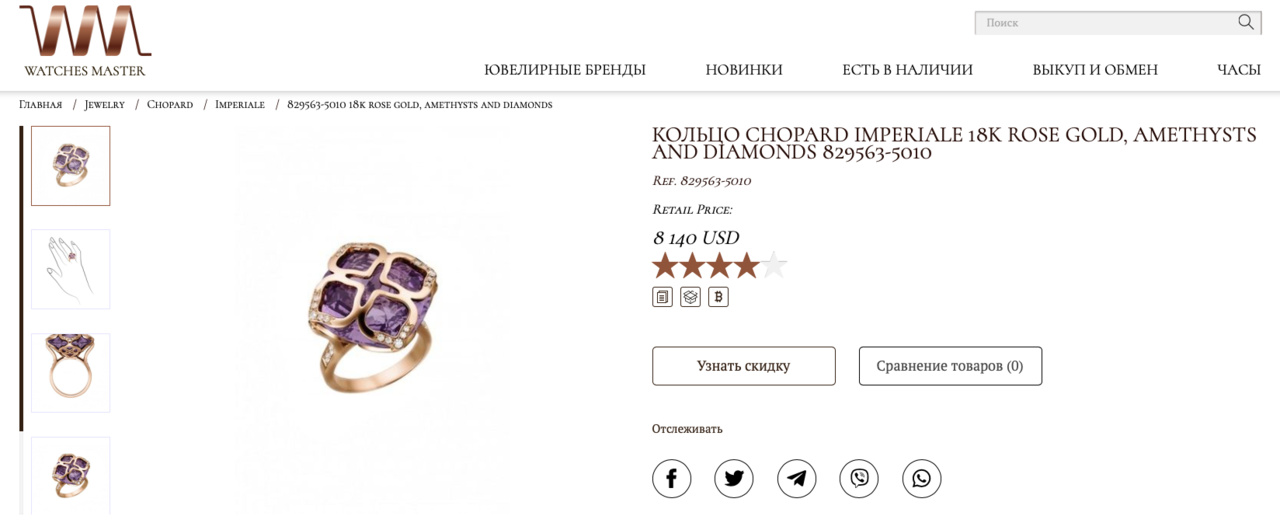Screen dimensions: 1280x530
Task: Open the Новинки menu item
Action: 744,70
